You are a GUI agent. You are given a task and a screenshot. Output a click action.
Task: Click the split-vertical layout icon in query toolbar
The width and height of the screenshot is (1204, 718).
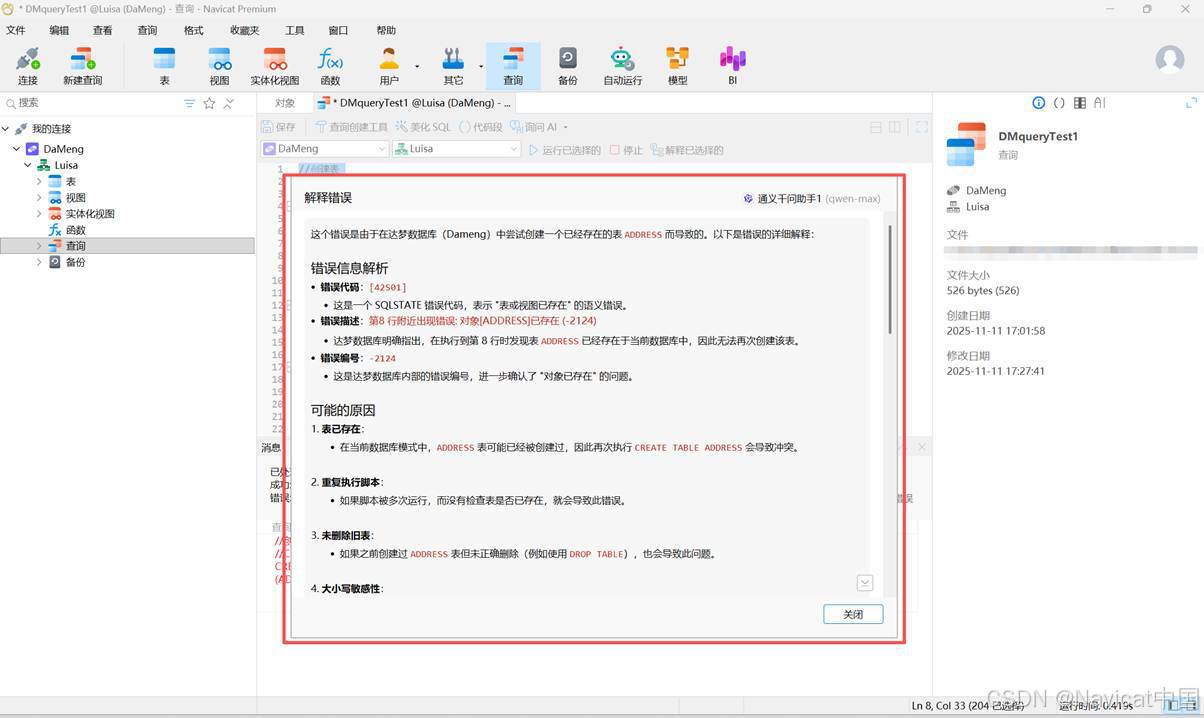895,127
